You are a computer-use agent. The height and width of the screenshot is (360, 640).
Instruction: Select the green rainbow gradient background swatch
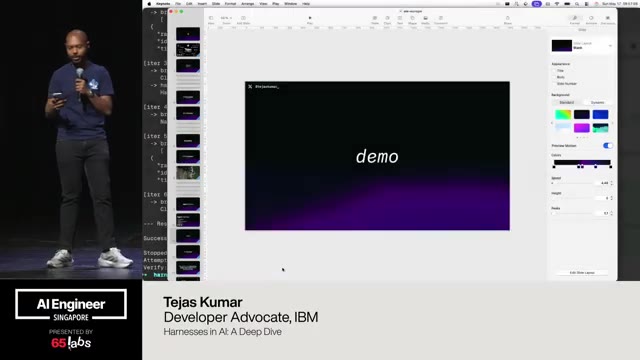tap(563, 115)
